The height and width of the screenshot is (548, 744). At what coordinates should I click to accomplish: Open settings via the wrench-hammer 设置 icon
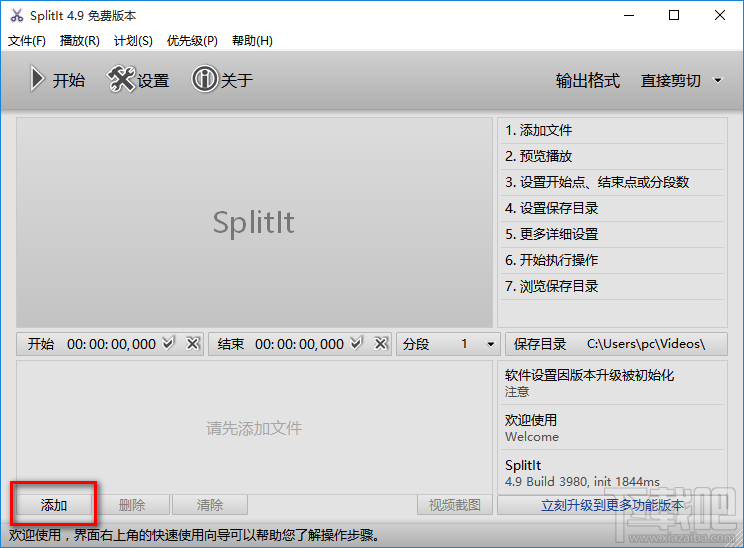pos(121,79)
